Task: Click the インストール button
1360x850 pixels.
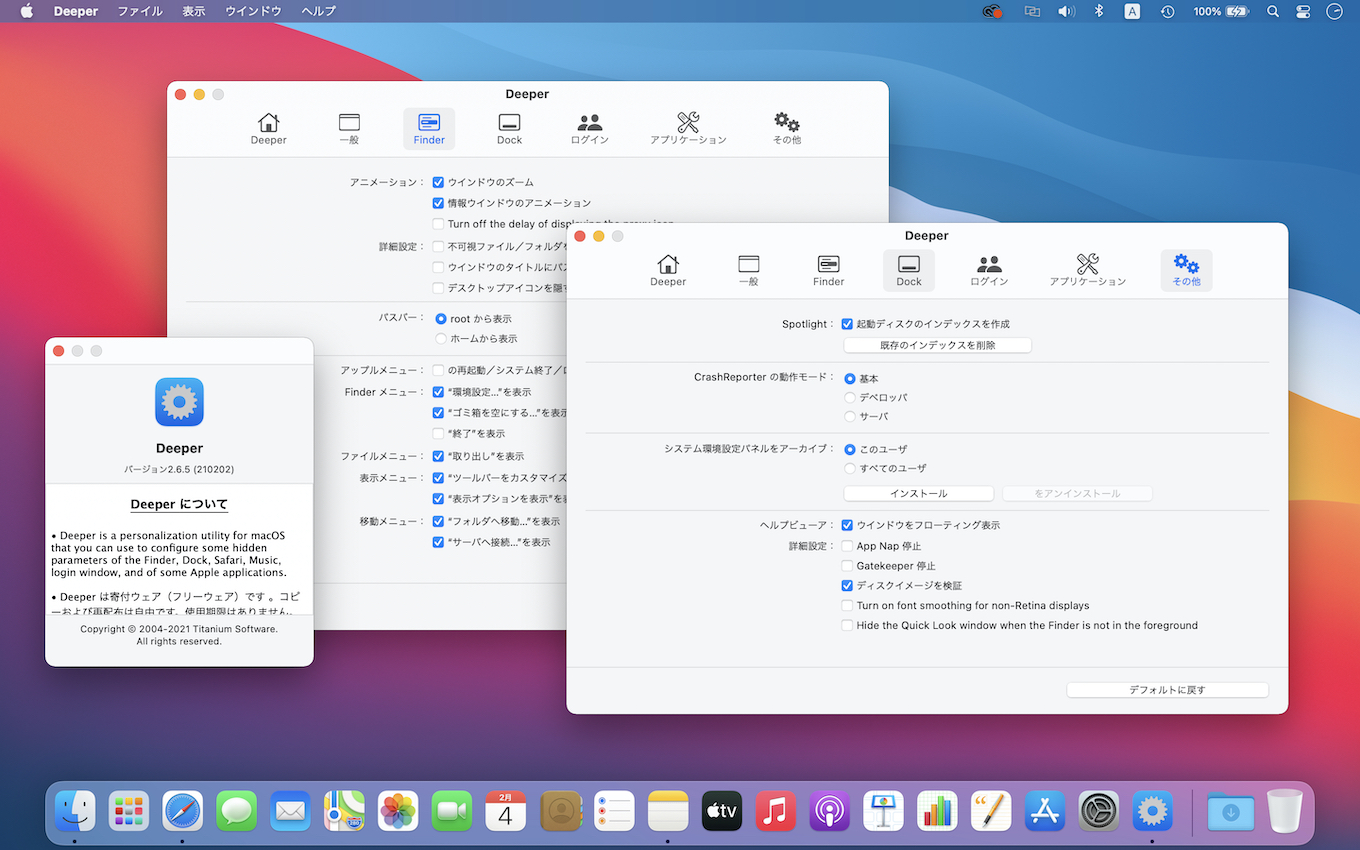Action: coord(918,494)
